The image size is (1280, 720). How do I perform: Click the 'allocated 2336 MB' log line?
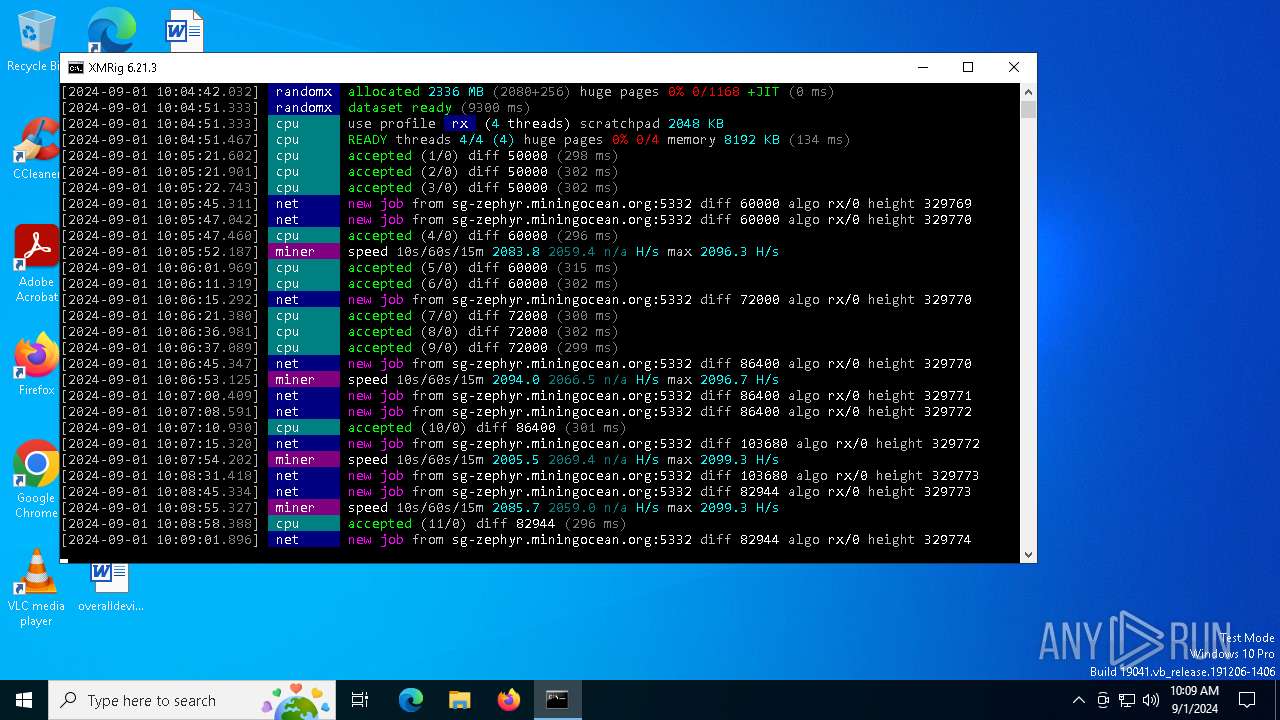point(448,92)
